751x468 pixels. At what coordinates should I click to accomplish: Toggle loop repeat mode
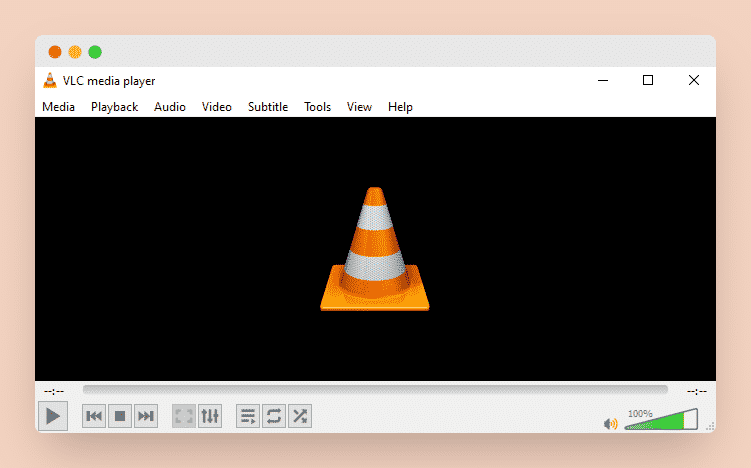click(274, 416)
